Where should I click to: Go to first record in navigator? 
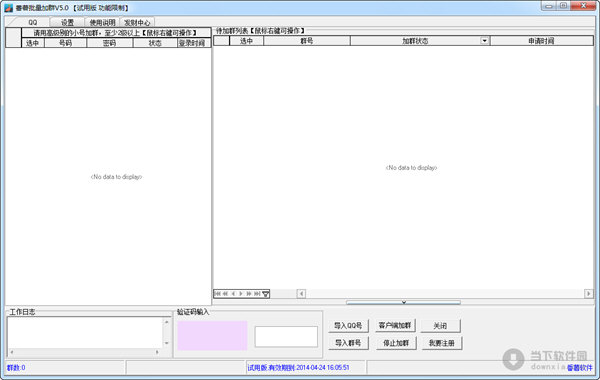217,294
